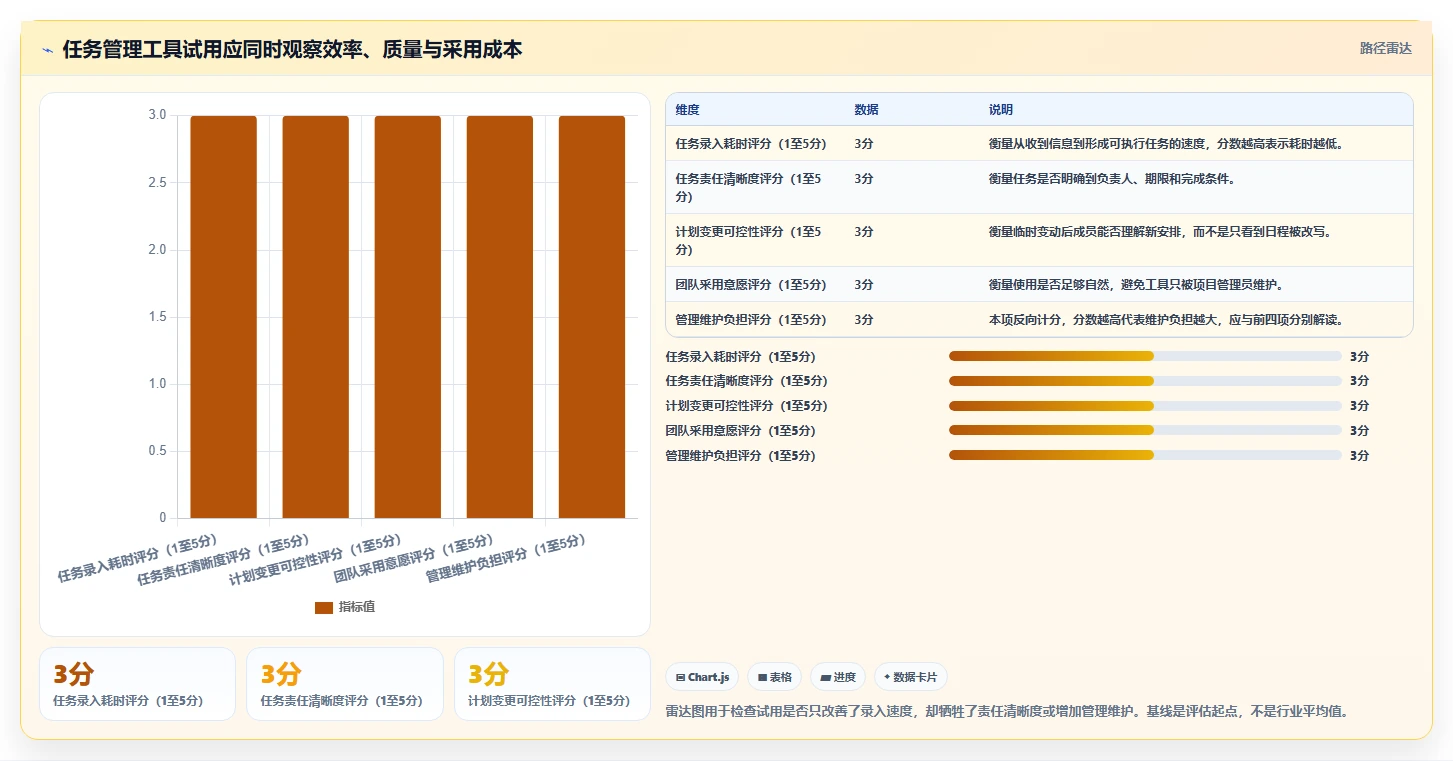1453x761 pixels.
Task: Click the 团队采用意愿评分 chart bar
Action: [500, 317]
